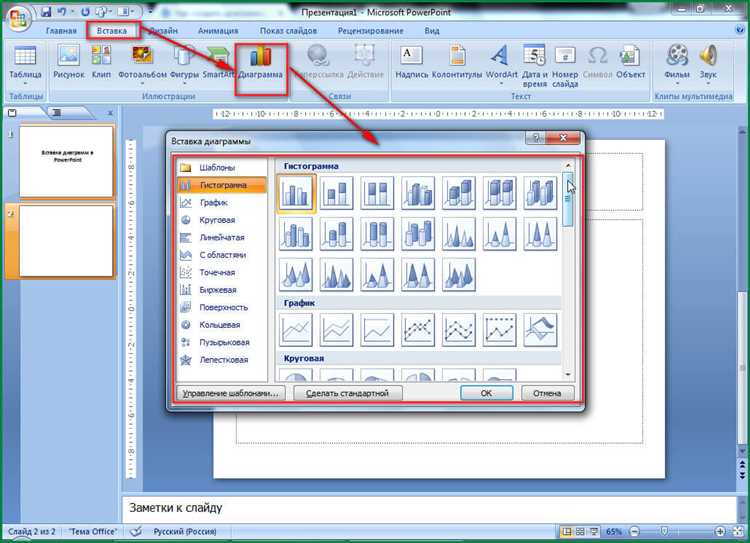Click the Отмена cancel button
This screenshot has height=543, width=750.
(x=547, y=393)
